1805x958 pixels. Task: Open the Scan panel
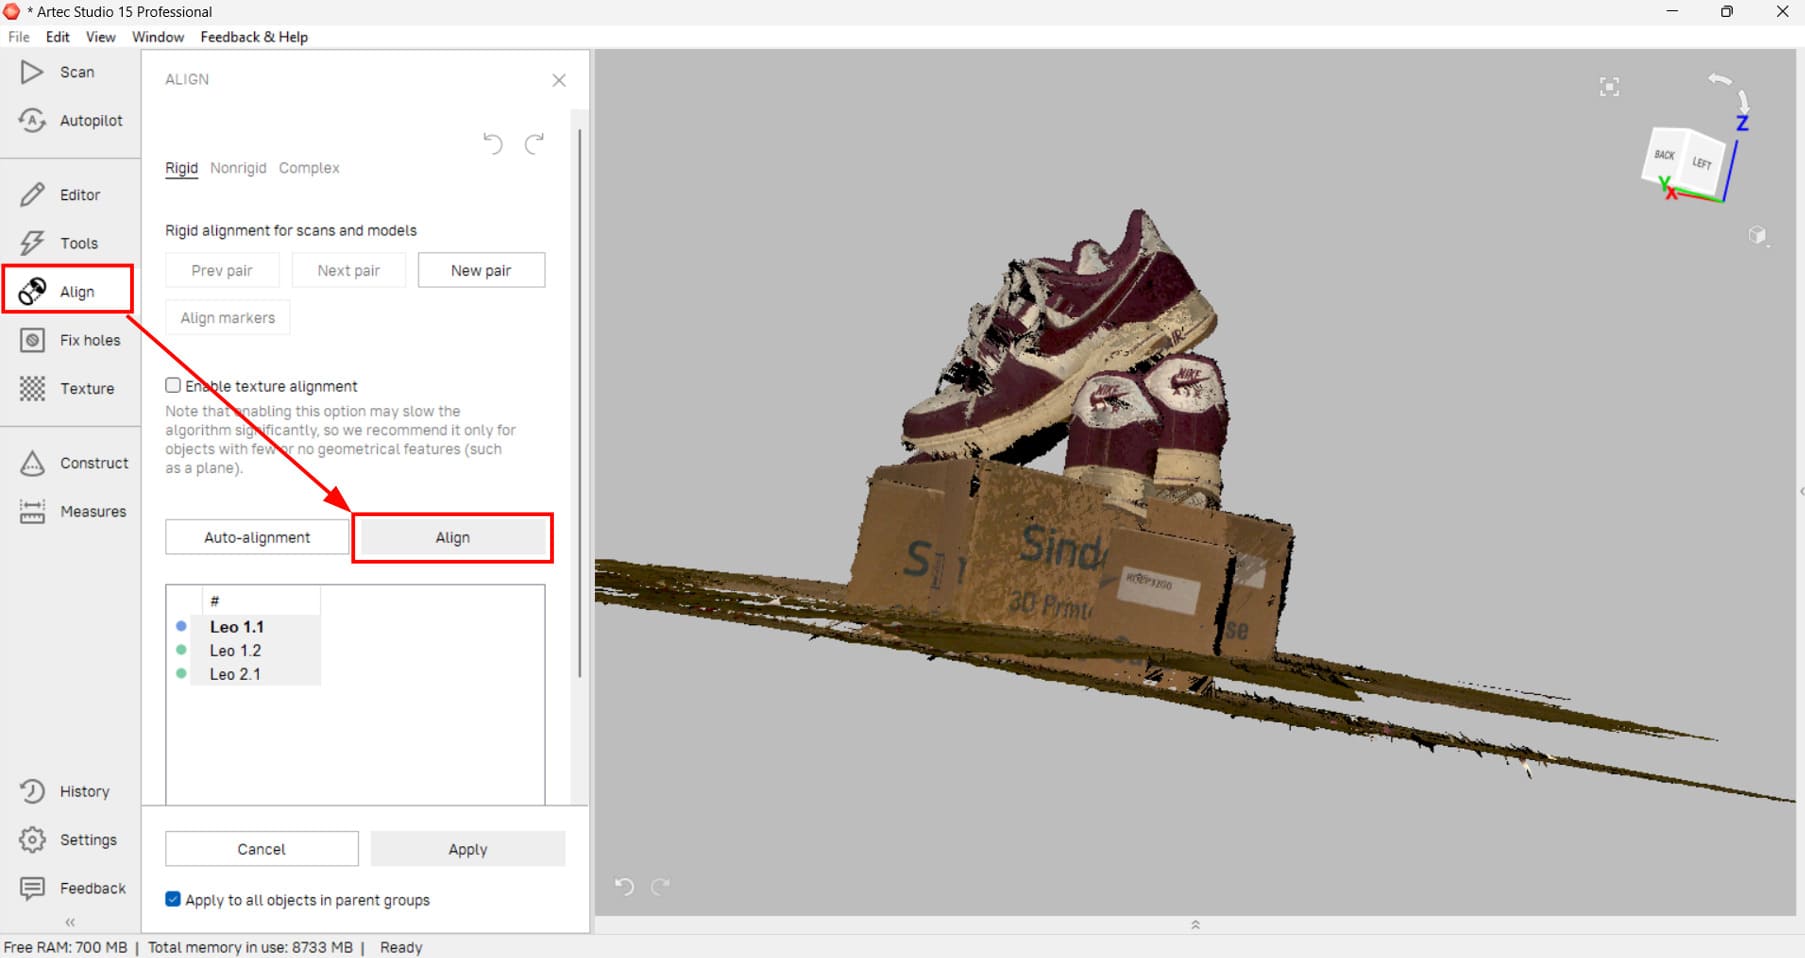58,72
